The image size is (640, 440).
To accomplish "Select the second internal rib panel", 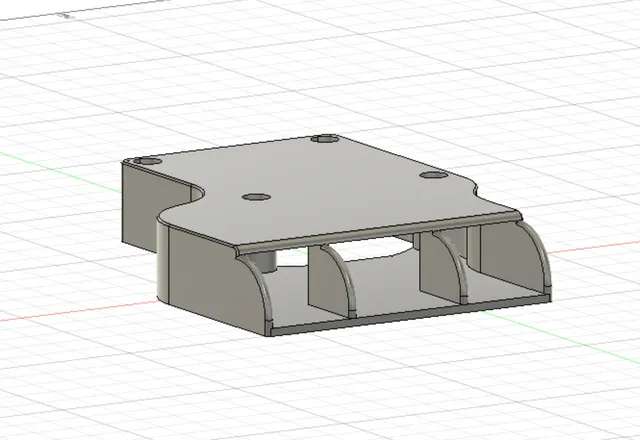I will click(441, 267).
